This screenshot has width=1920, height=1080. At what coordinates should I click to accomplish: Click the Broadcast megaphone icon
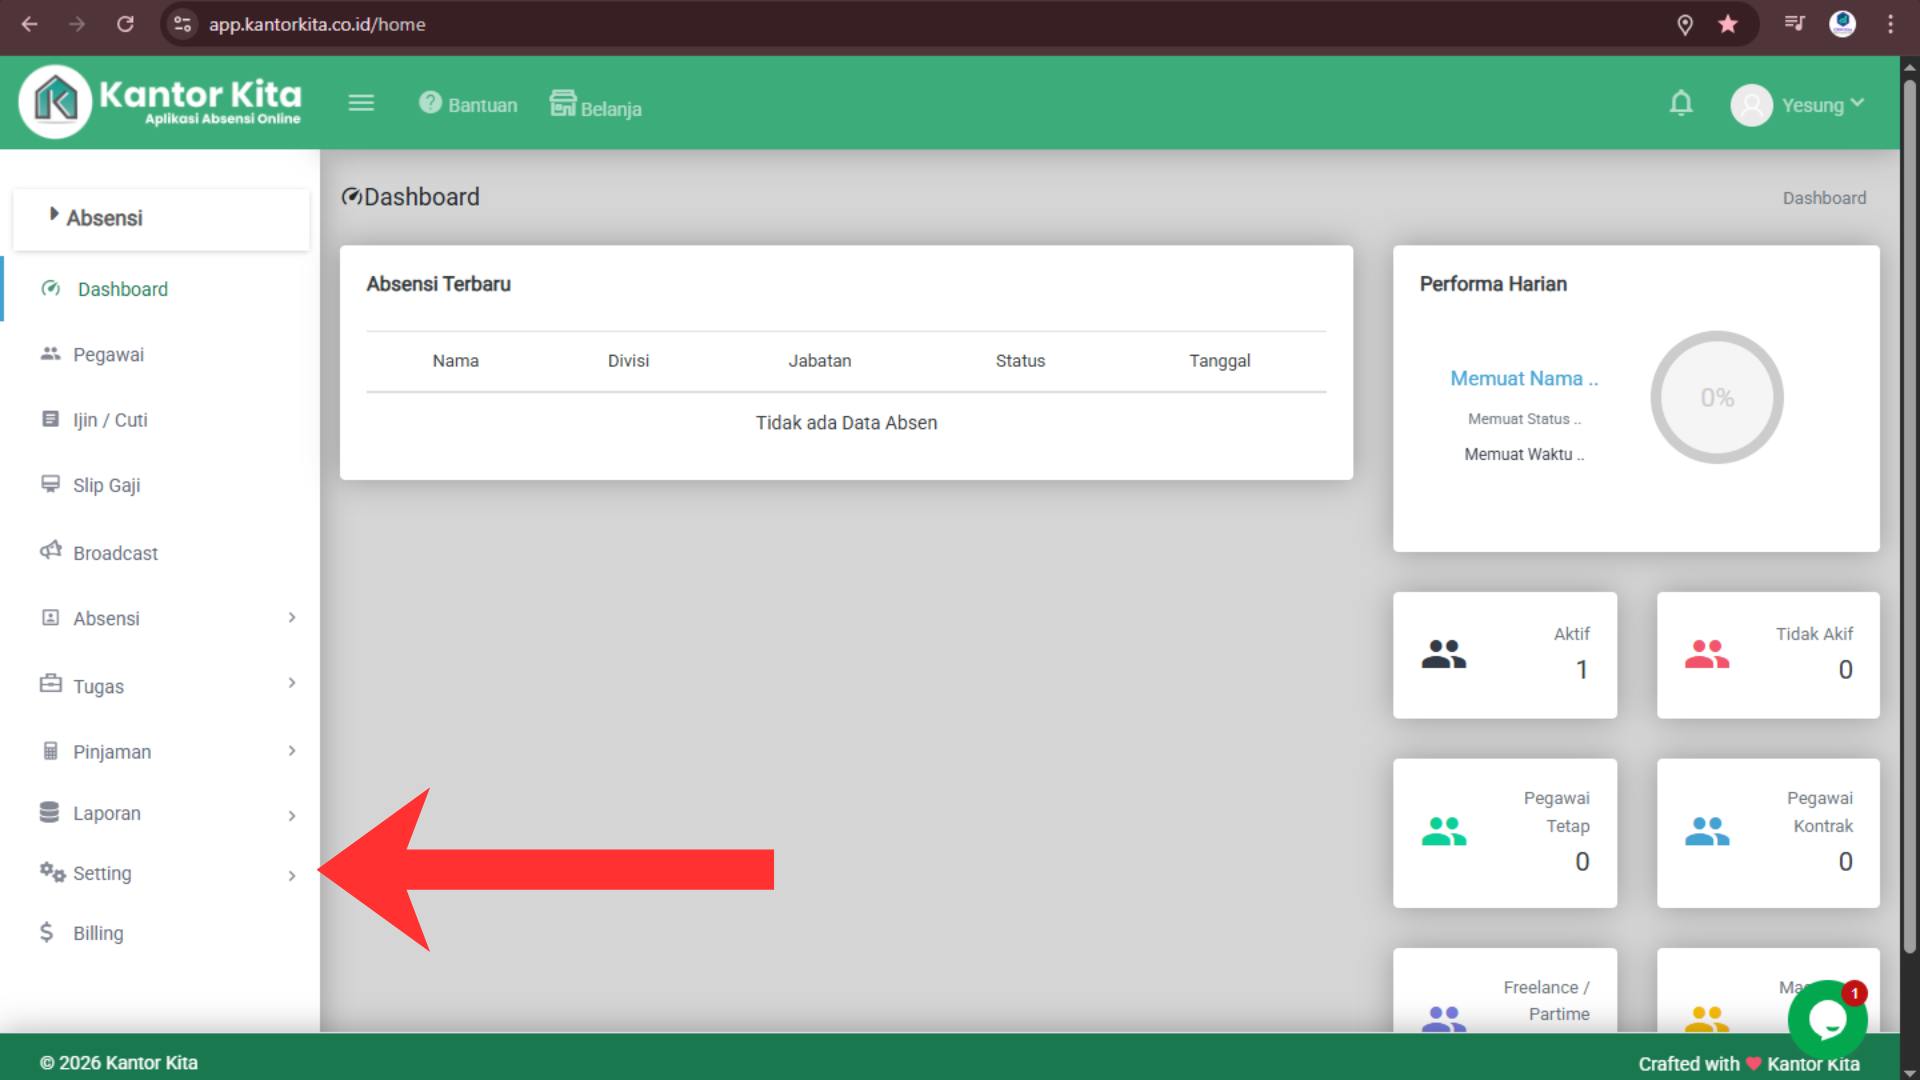50,551
